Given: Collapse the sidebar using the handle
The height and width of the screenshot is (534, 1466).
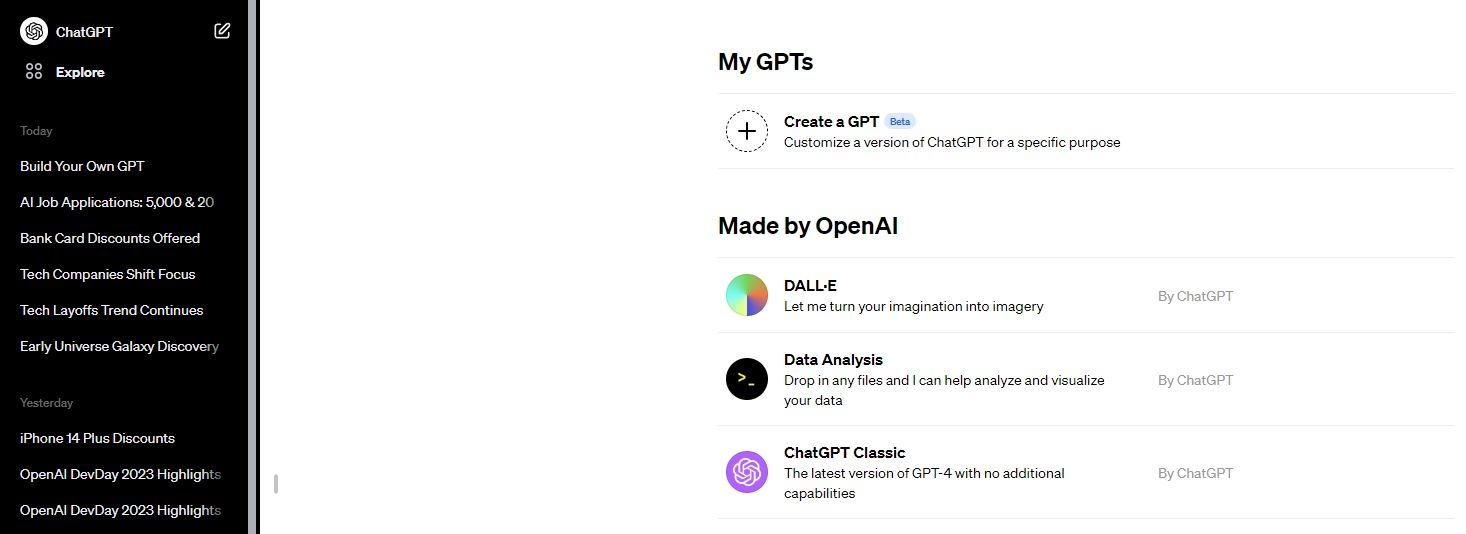Looking at the screenshot, I should click(x=275, y=484).
